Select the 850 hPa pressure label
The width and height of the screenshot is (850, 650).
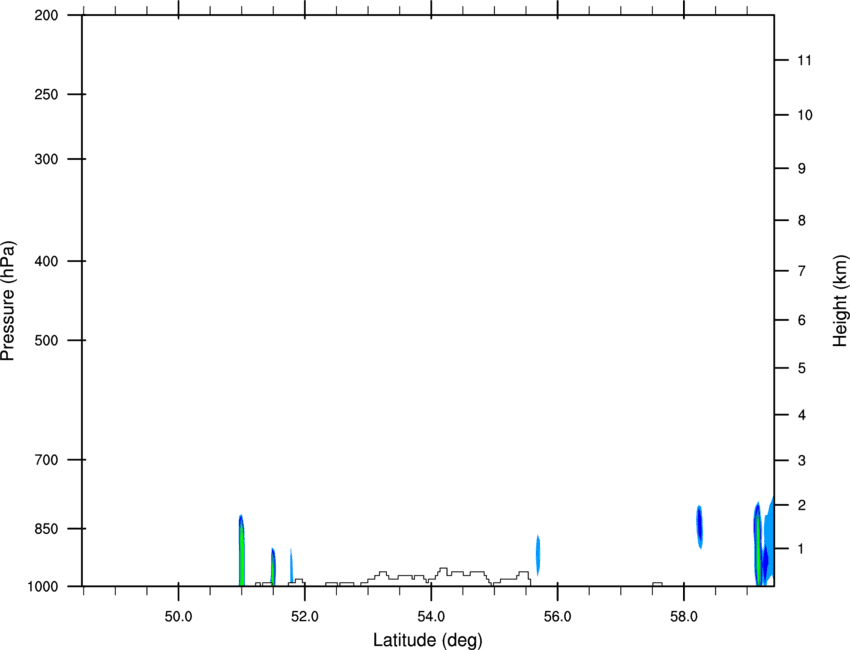pos(46,528)
